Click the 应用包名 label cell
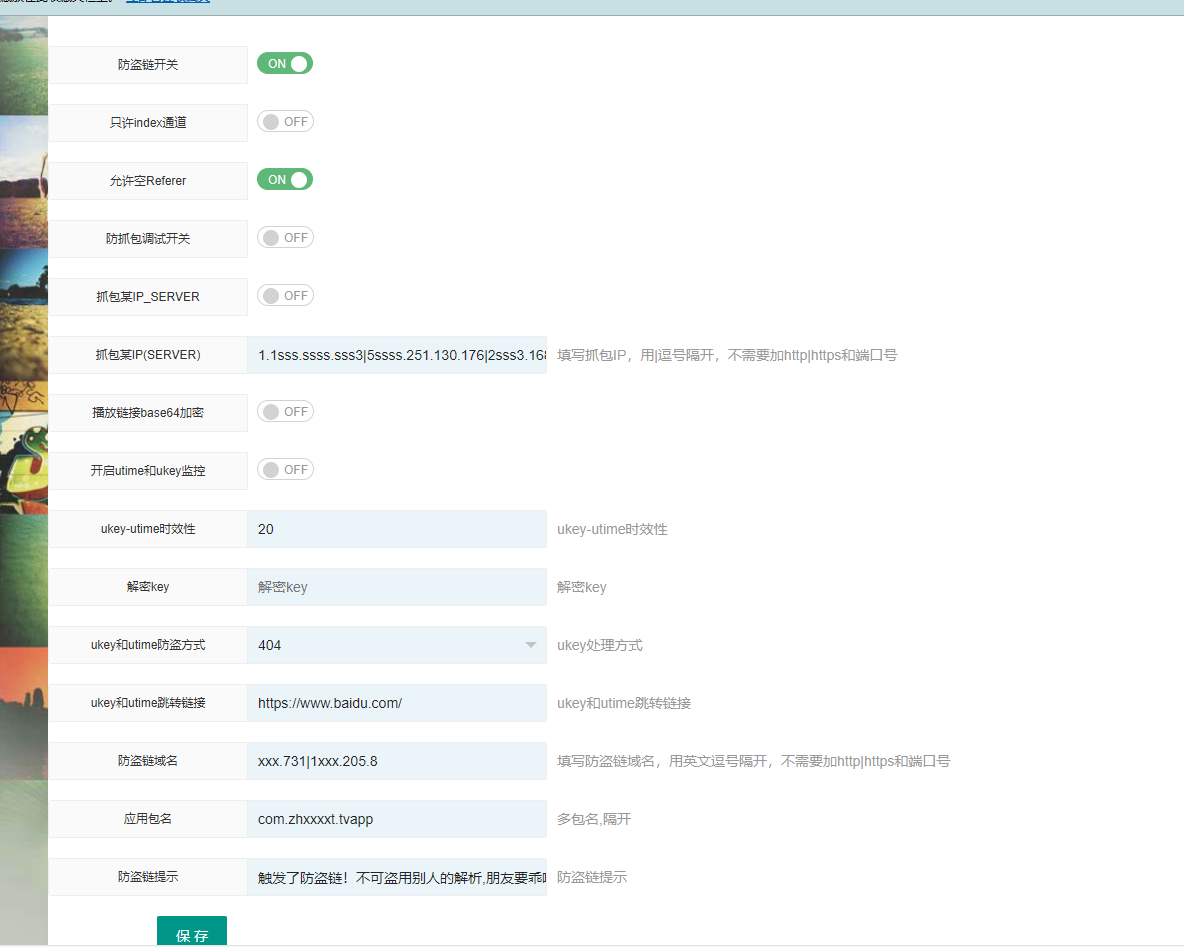Viewport: 1184px width, 947px height. tap(148, 819)
